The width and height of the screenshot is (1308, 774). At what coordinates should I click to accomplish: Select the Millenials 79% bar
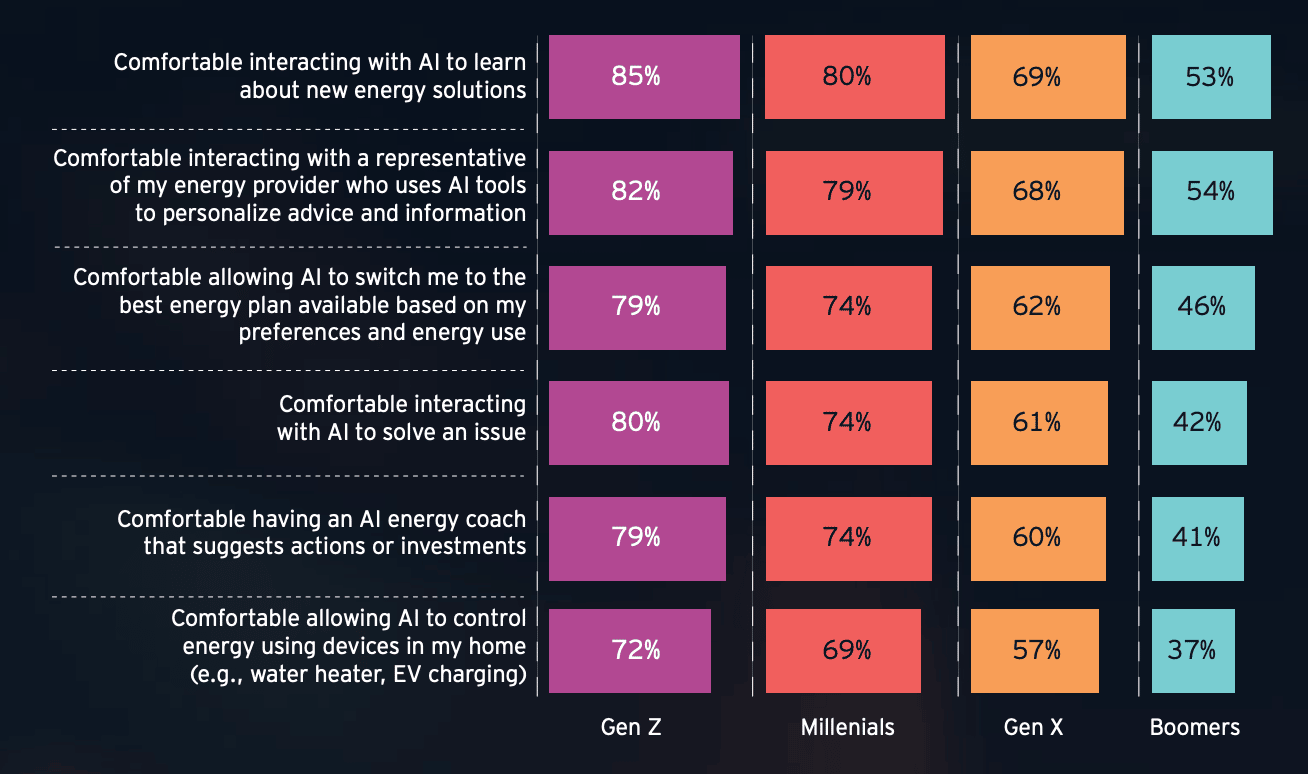[x=853, y=193]
